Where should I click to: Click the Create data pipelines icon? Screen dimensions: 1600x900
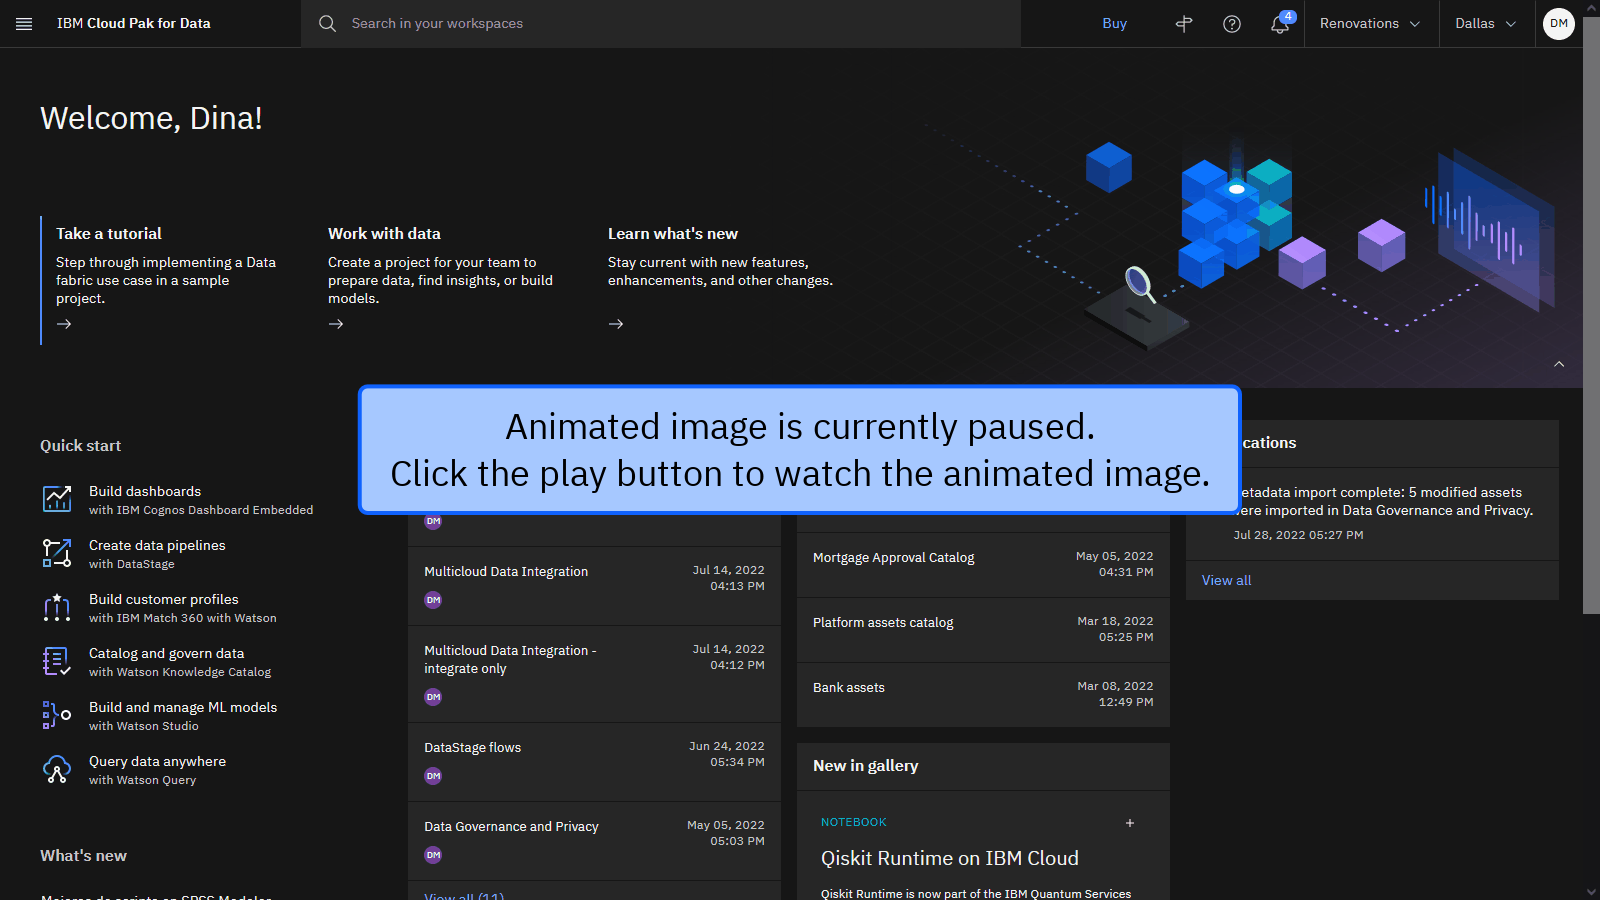pos(57,553)
